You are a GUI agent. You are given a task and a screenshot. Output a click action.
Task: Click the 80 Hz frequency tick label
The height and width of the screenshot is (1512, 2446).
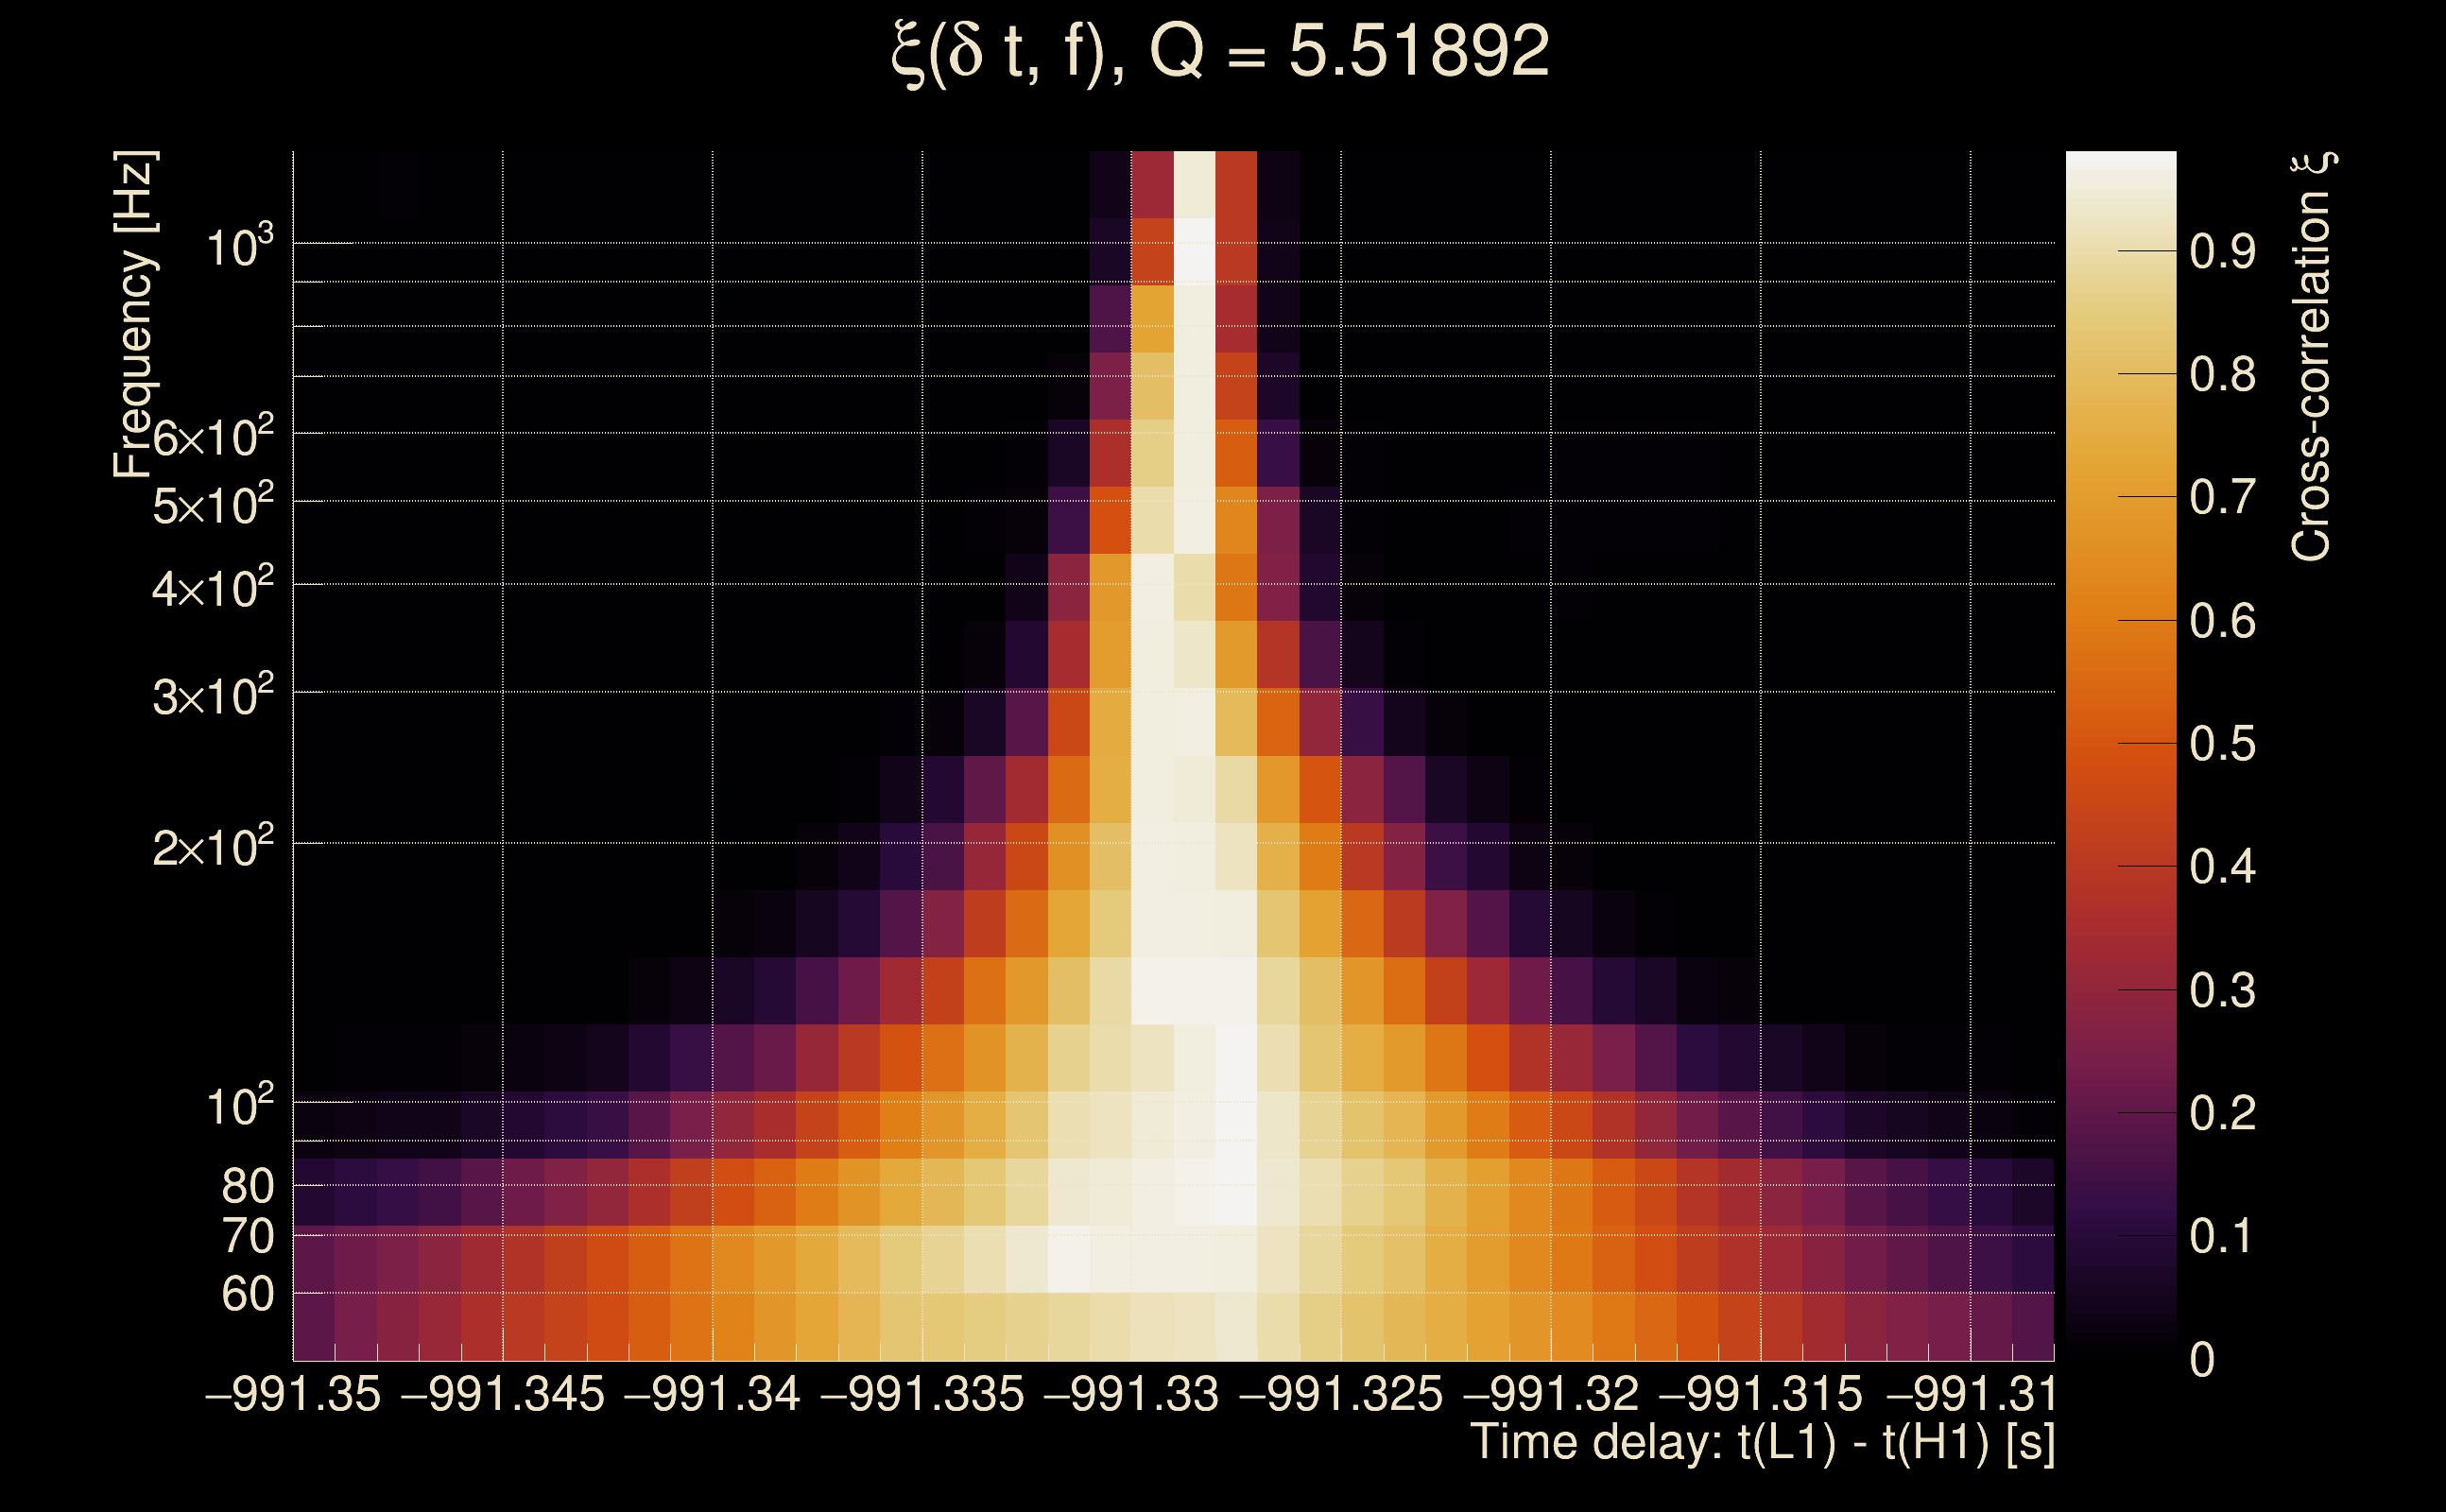point(247,1187)
